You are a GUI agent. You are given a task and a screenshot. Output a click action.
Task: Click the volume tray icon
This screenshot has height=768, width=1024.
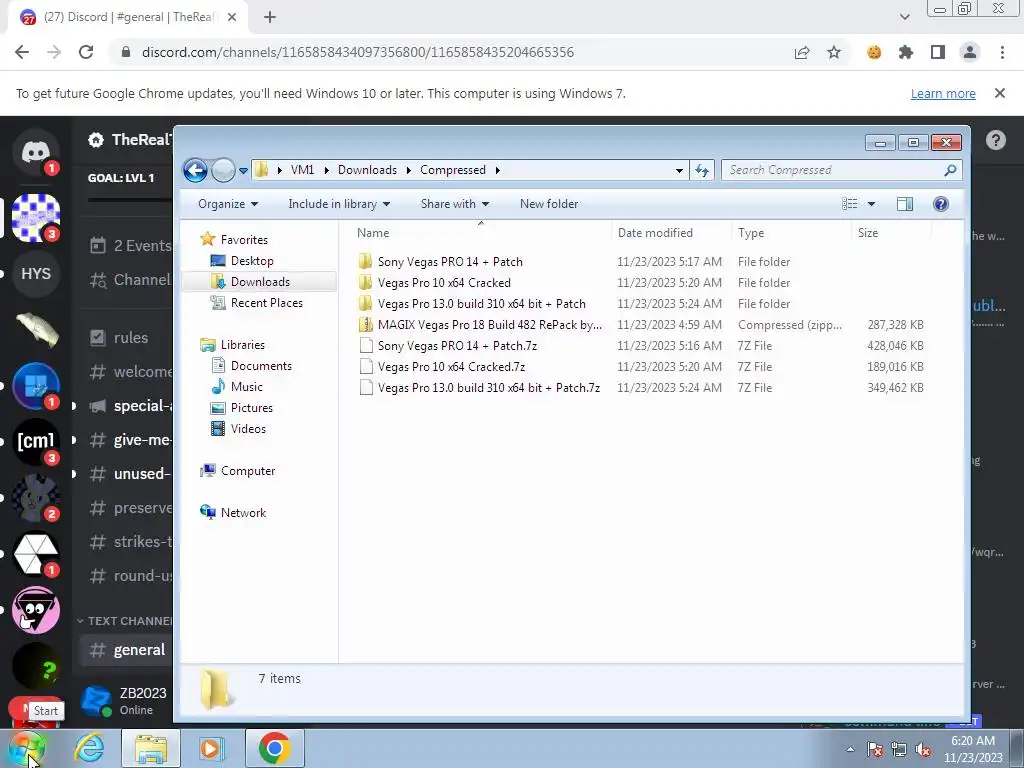click(923, 750)
